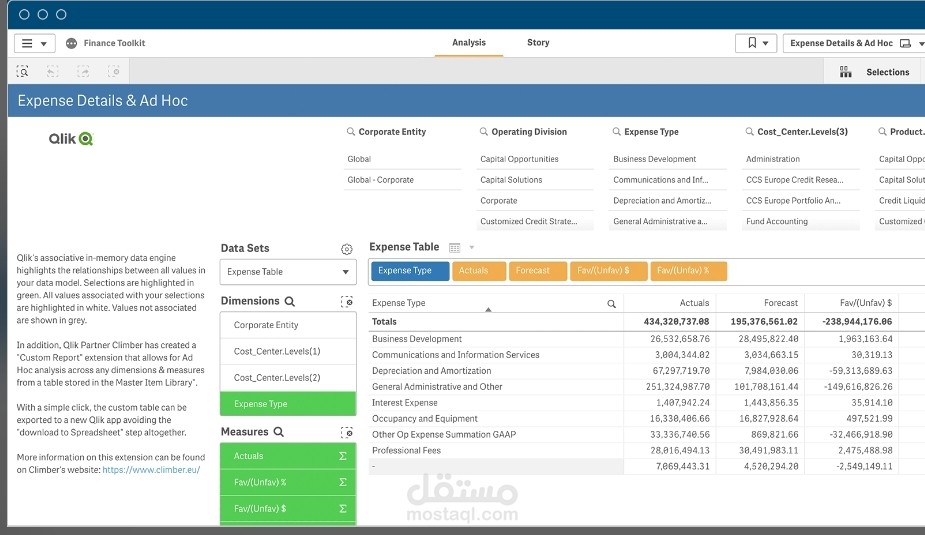Open the Selections tool
This screenshot has width=925, height=535.
click(x=874, y=72)
